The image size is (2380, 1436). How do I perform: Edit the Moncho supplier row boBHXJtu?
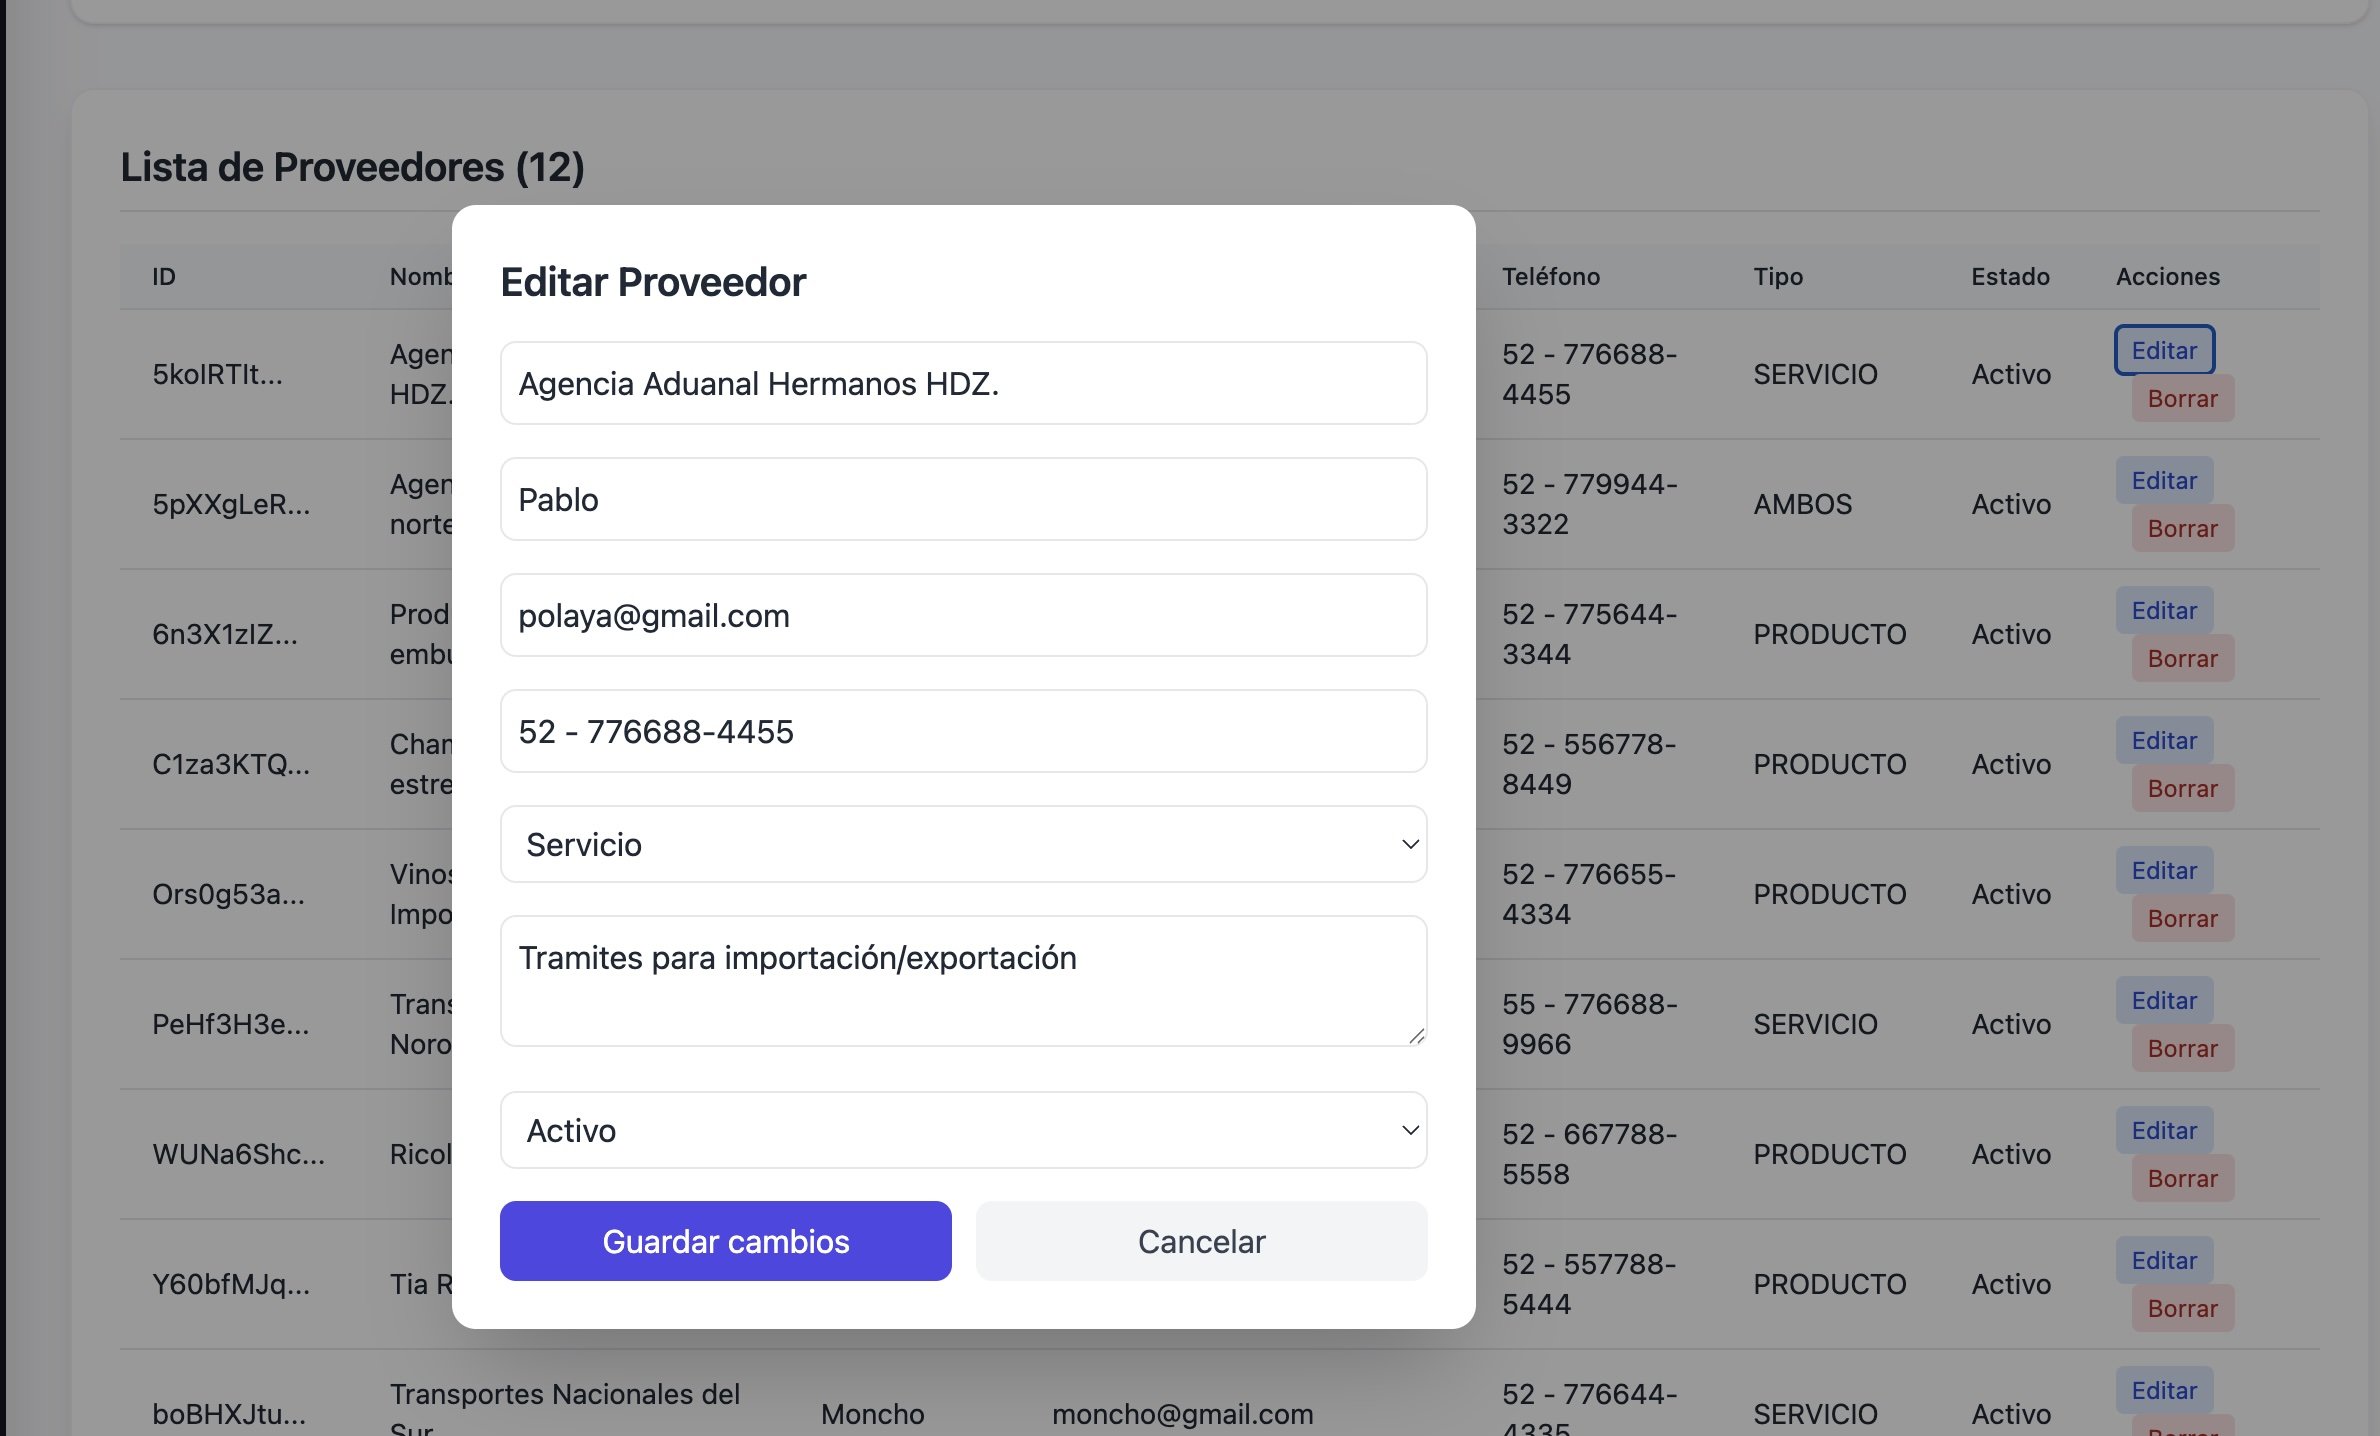[x=2164, y=1391]
